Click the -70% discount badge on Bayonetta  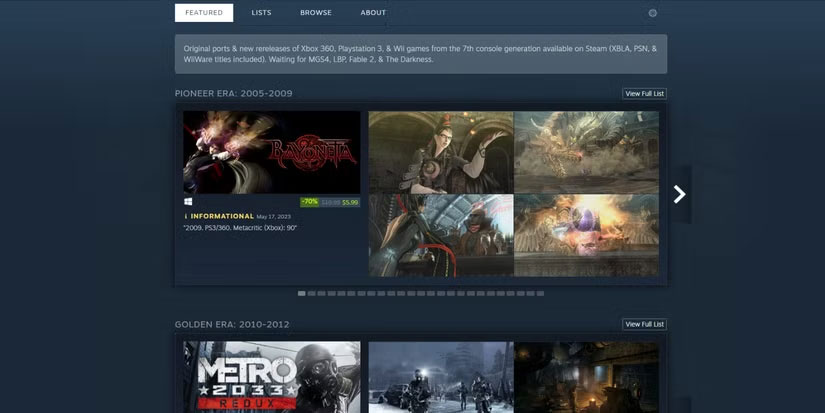(x=310, y=202)
